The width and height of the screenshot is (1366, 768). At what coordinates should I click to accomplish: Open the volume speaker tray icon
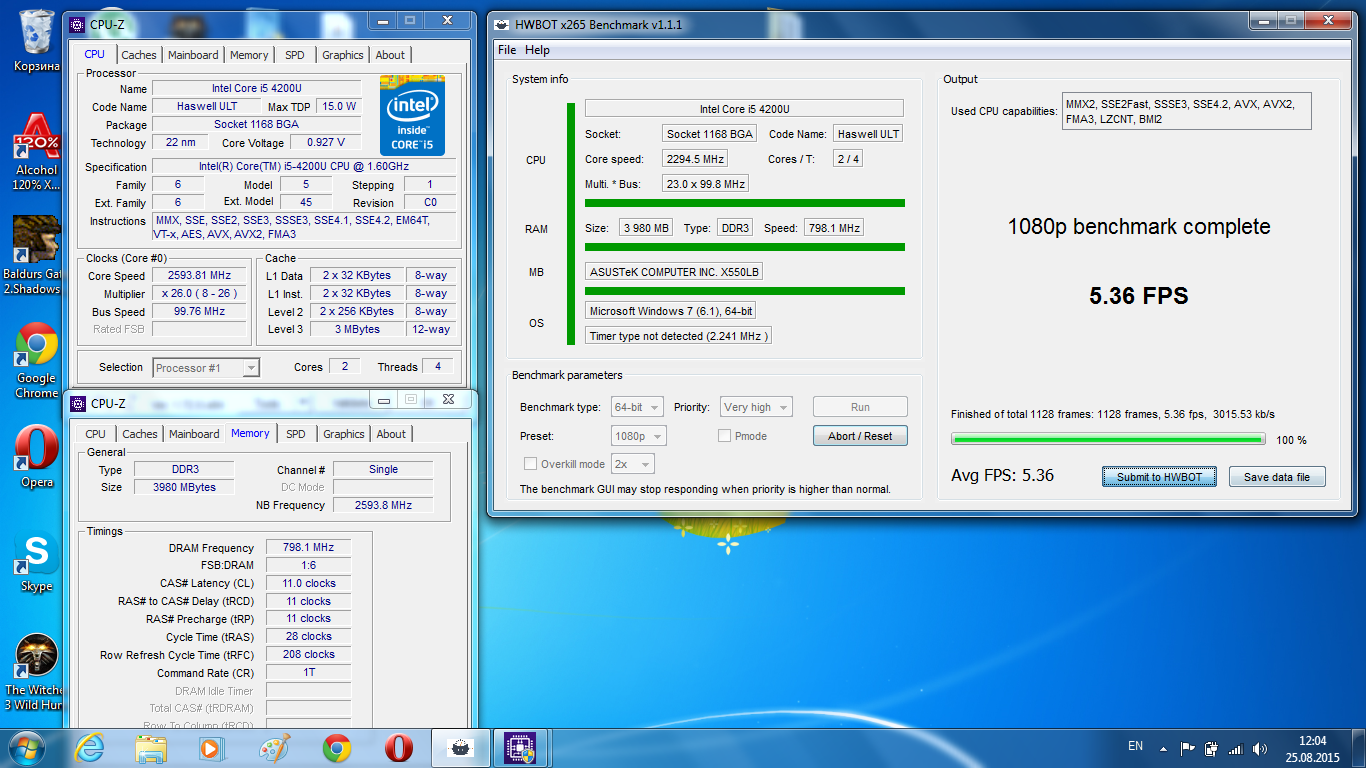[1259, 748]
